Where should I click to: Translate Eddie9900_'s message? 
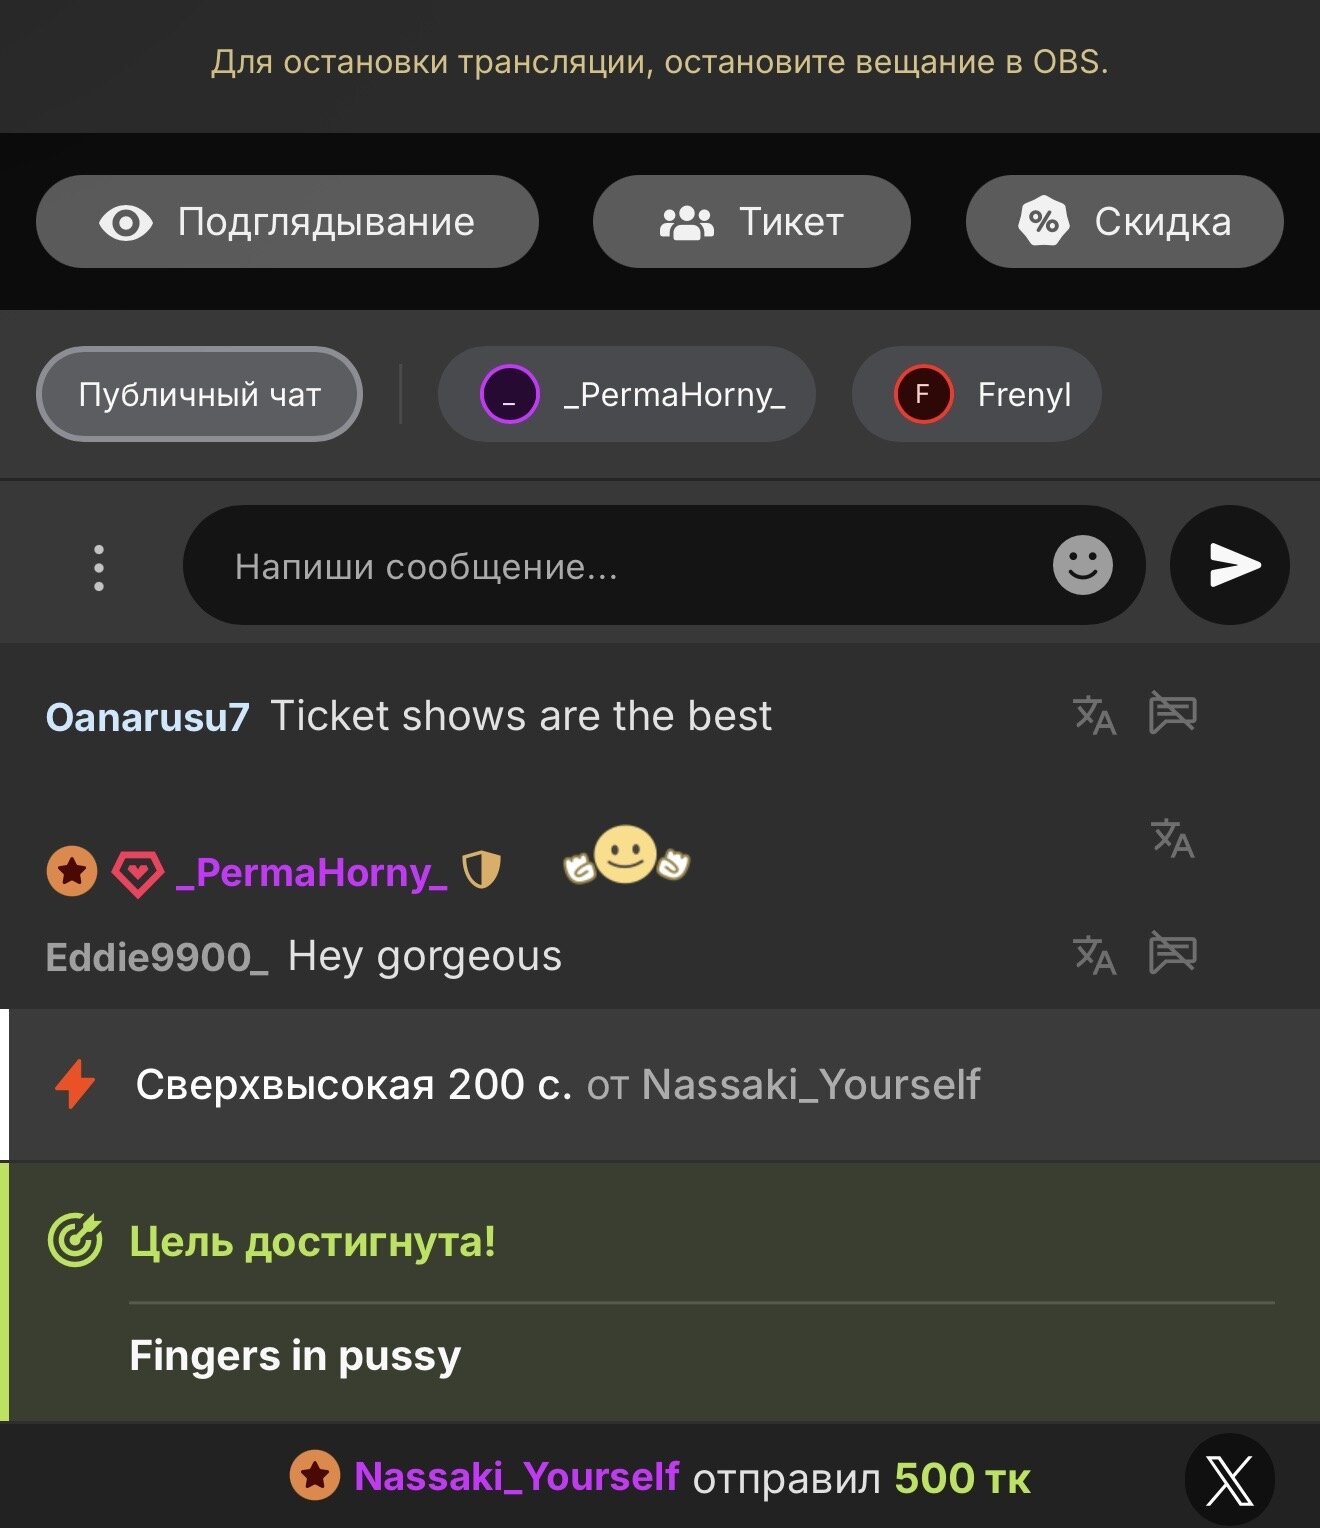[x=1094, y=955]
